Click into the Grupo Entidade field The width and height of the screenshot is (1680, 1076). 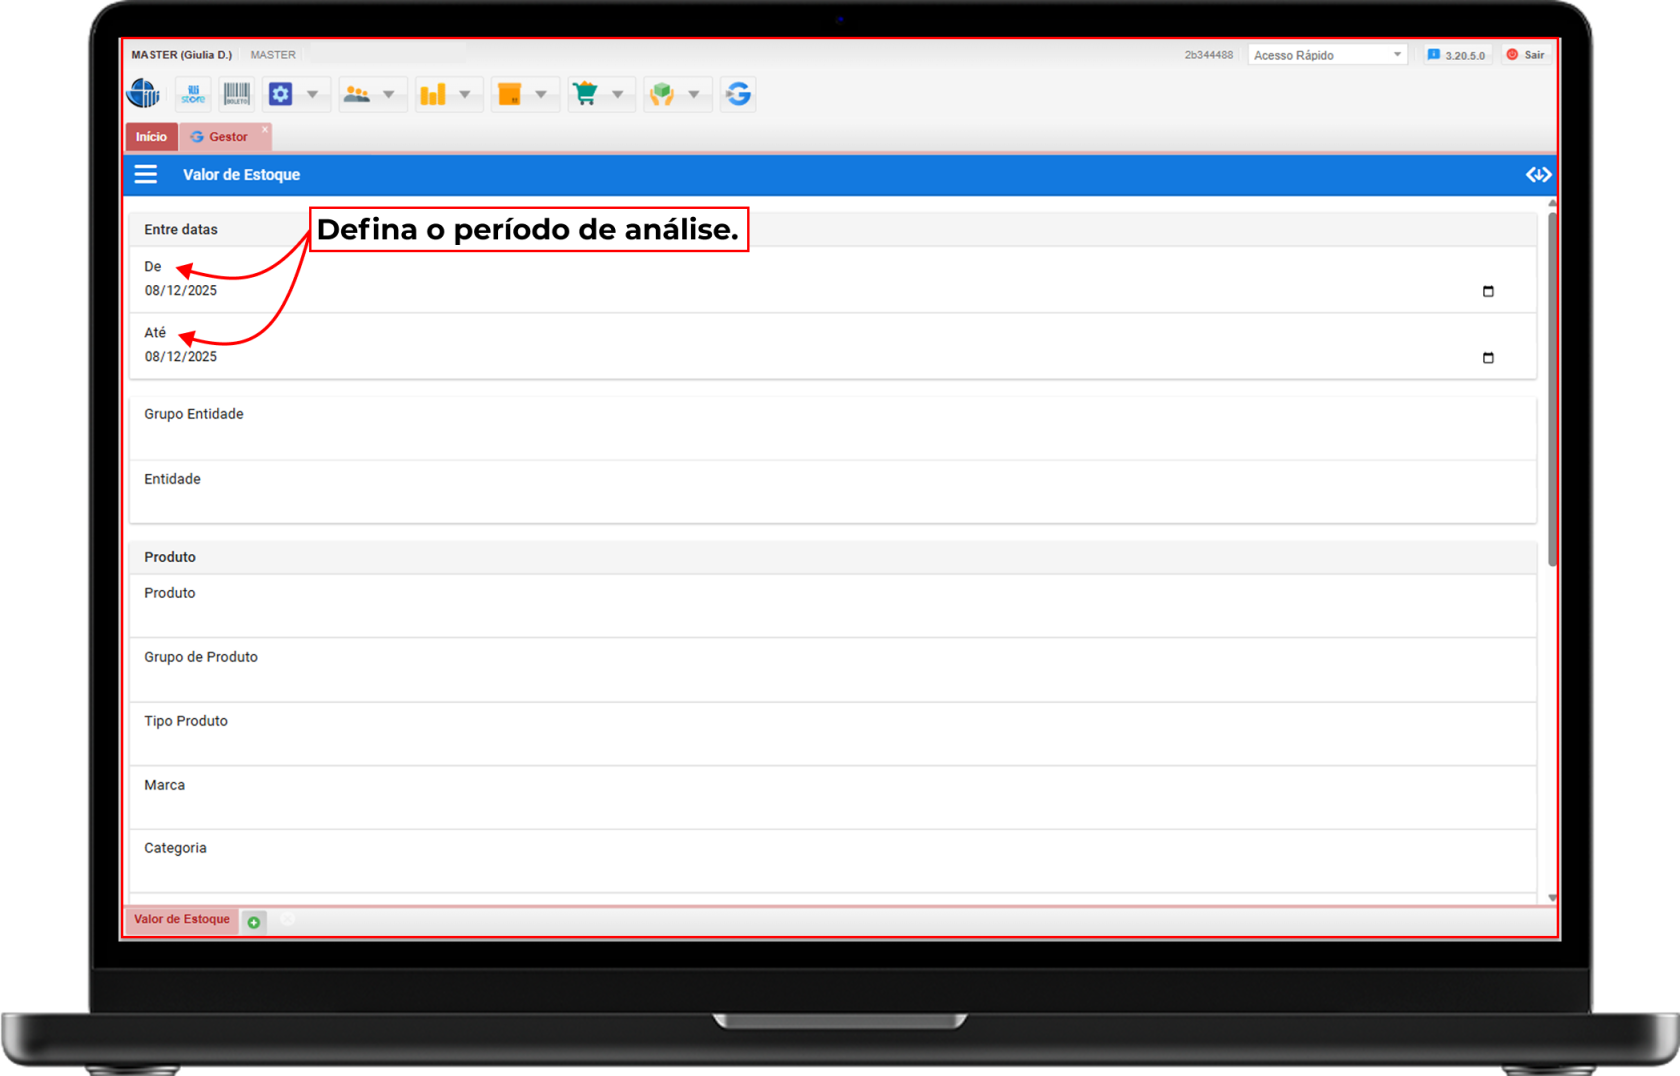pos(832,438)
